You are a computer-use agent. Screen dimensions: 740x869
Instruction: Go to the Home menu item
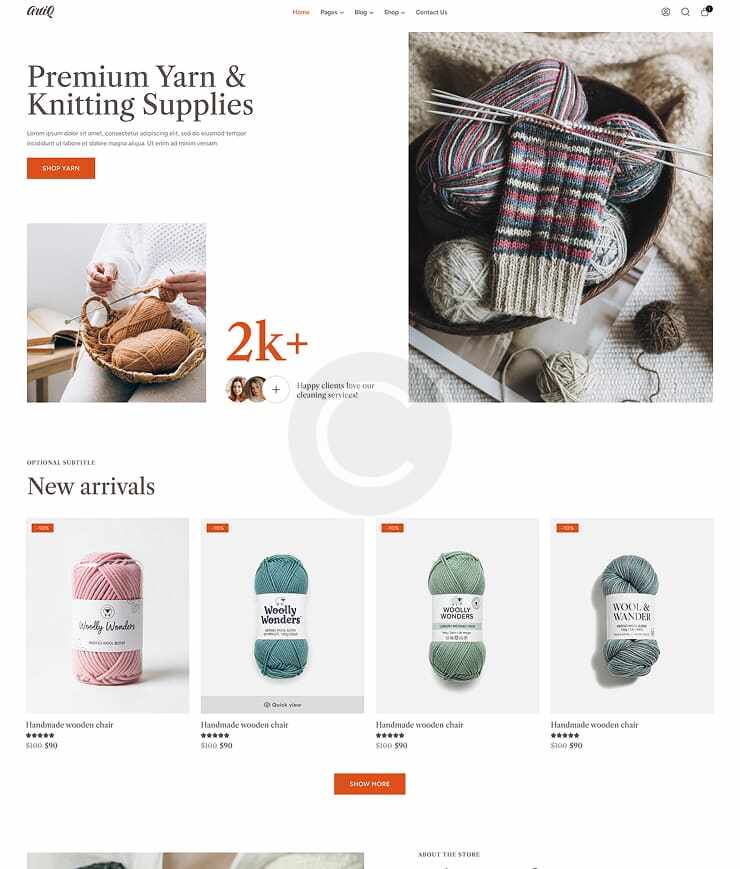[x=301, y=12]
